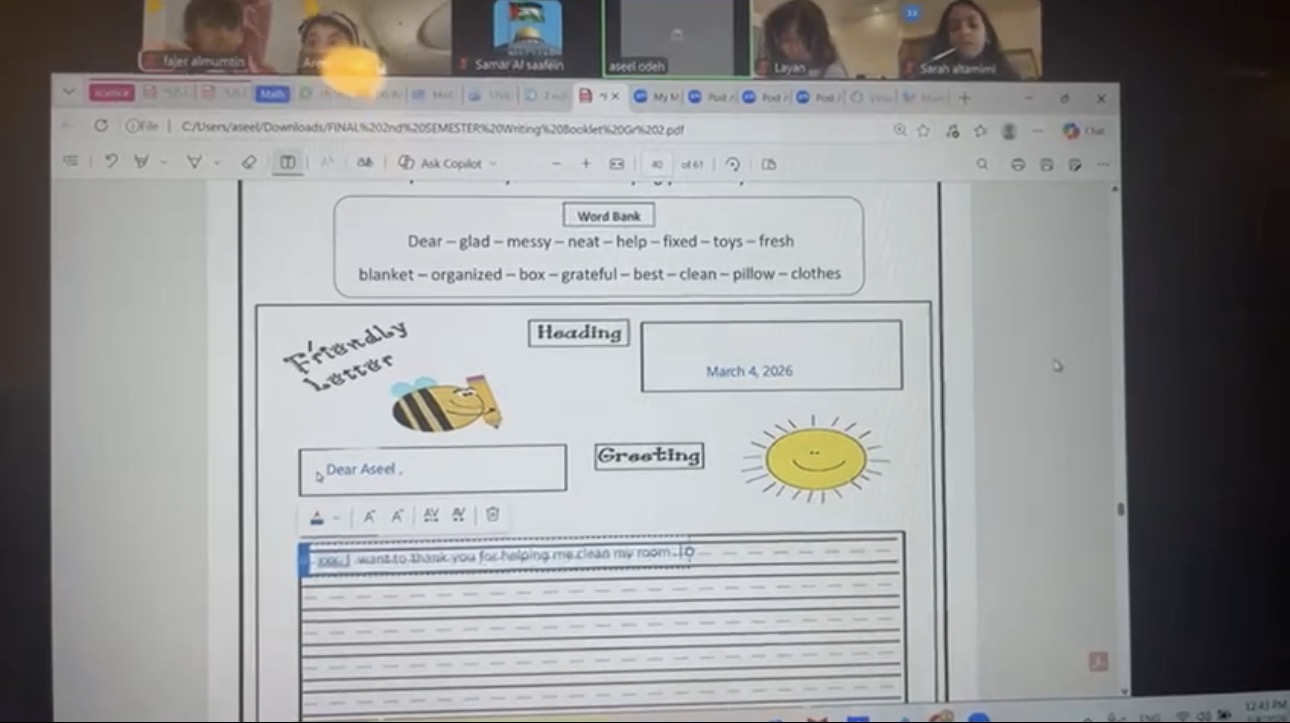Viewport: 1290px width, 723px height.
Task: Toggle the Page view icon
Action: point(768,164)
